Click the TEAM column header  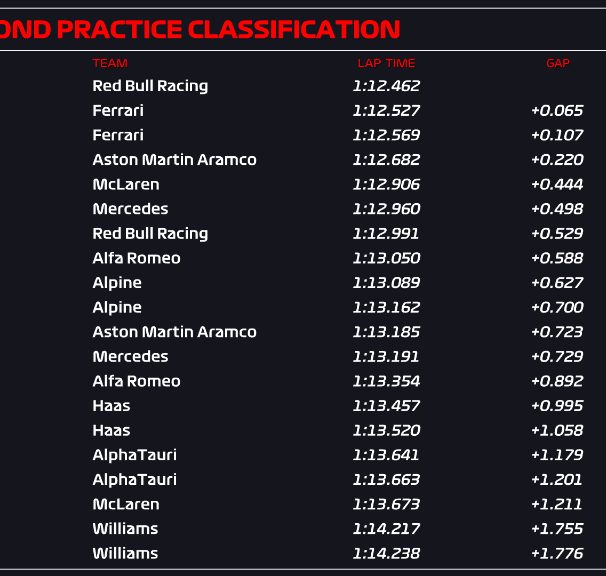(x=110, y=63)
